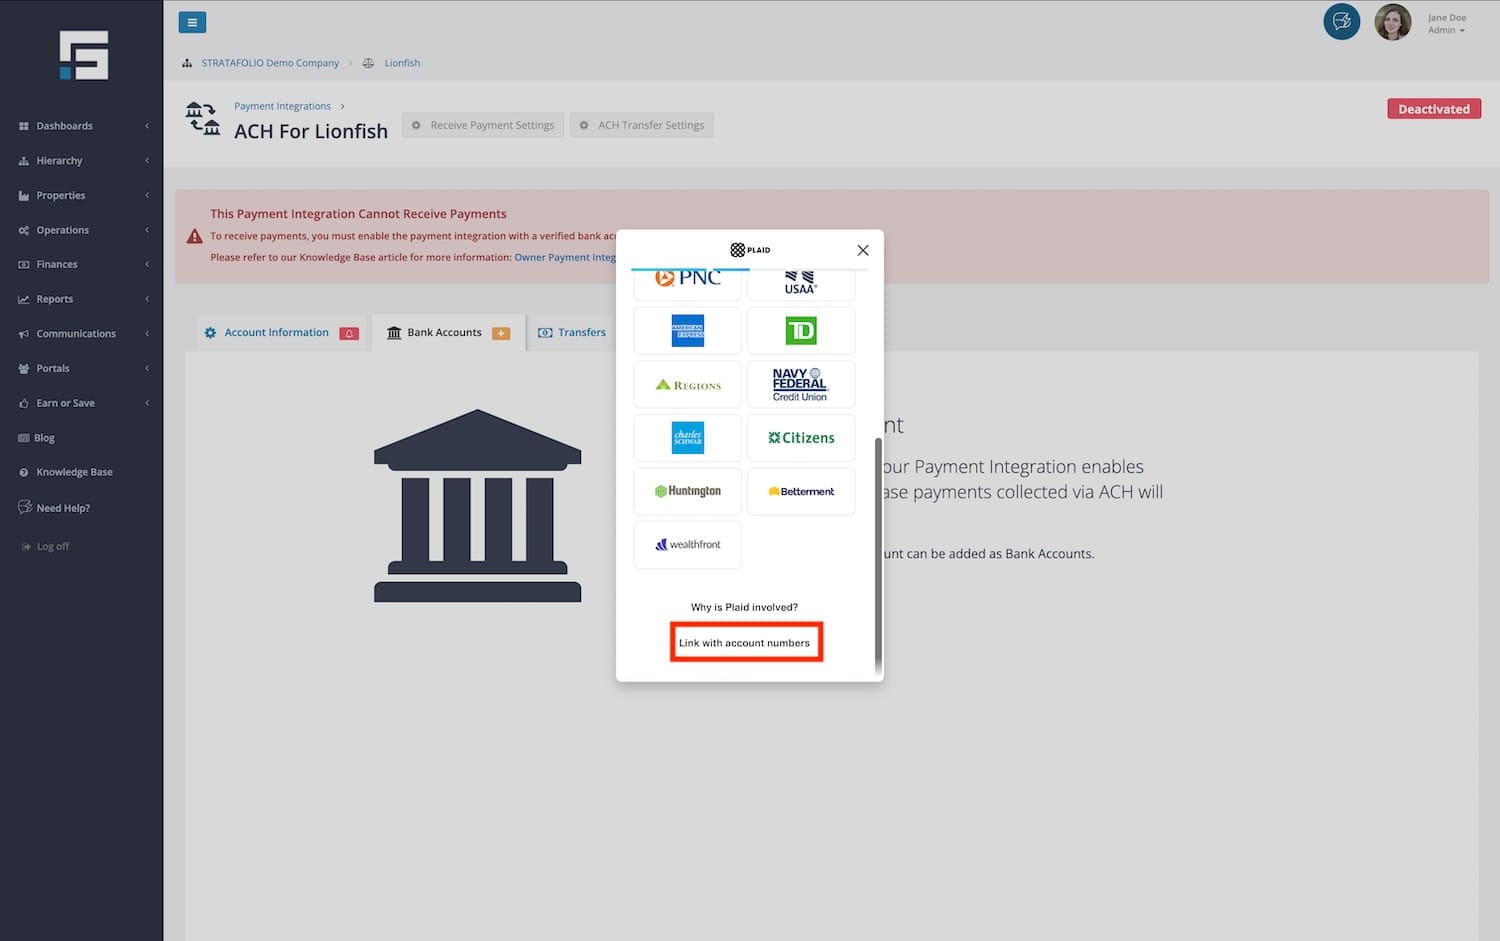Close the Plaid dialog
The image size is (1500, 941).
pos(862,250)
